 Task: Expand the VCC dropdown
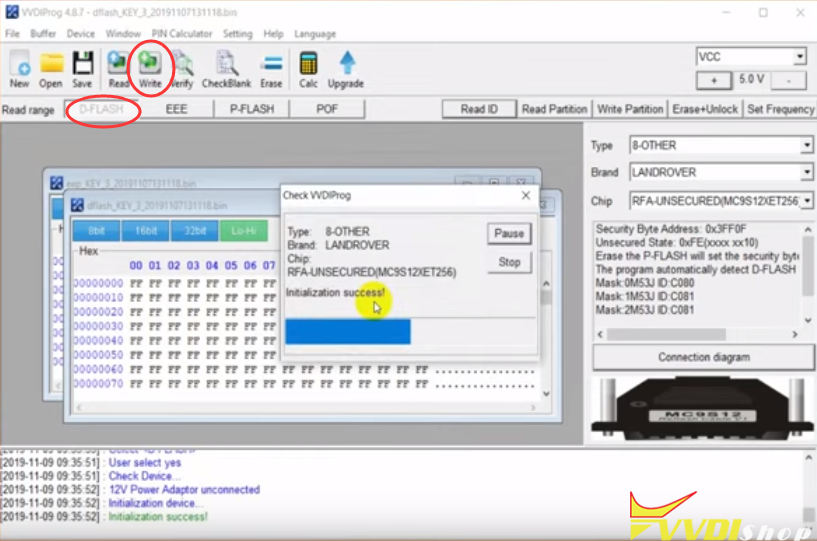point(799,56)
